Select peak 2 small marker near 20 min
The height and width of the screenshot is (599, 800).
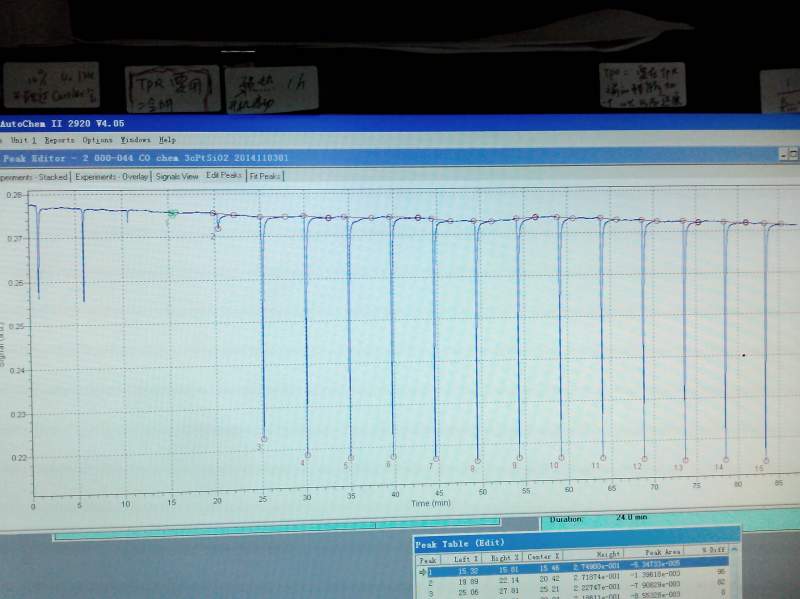pos(218,229)
